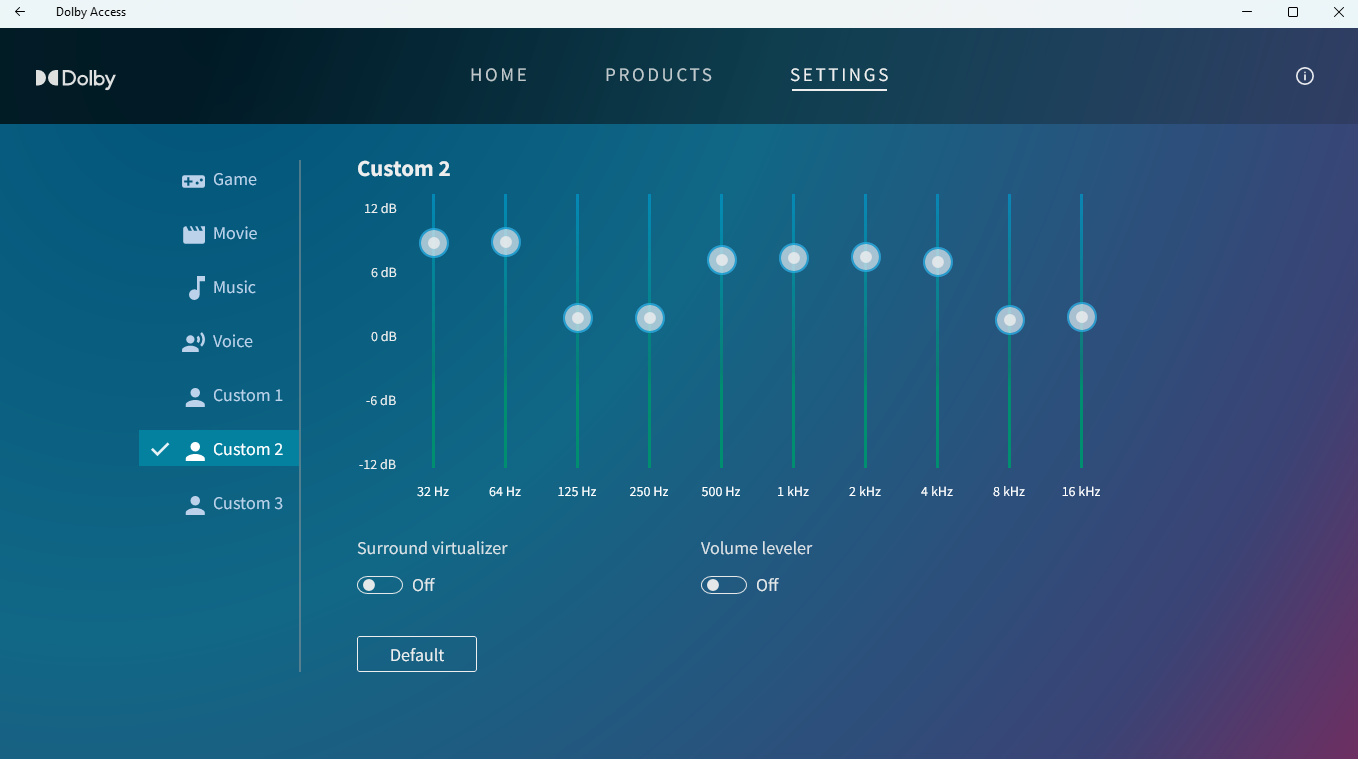Switch to the PRODUCTS tab
This screenshot has width=1358, height=759.
pyautogui.click(x=659, y=75)
